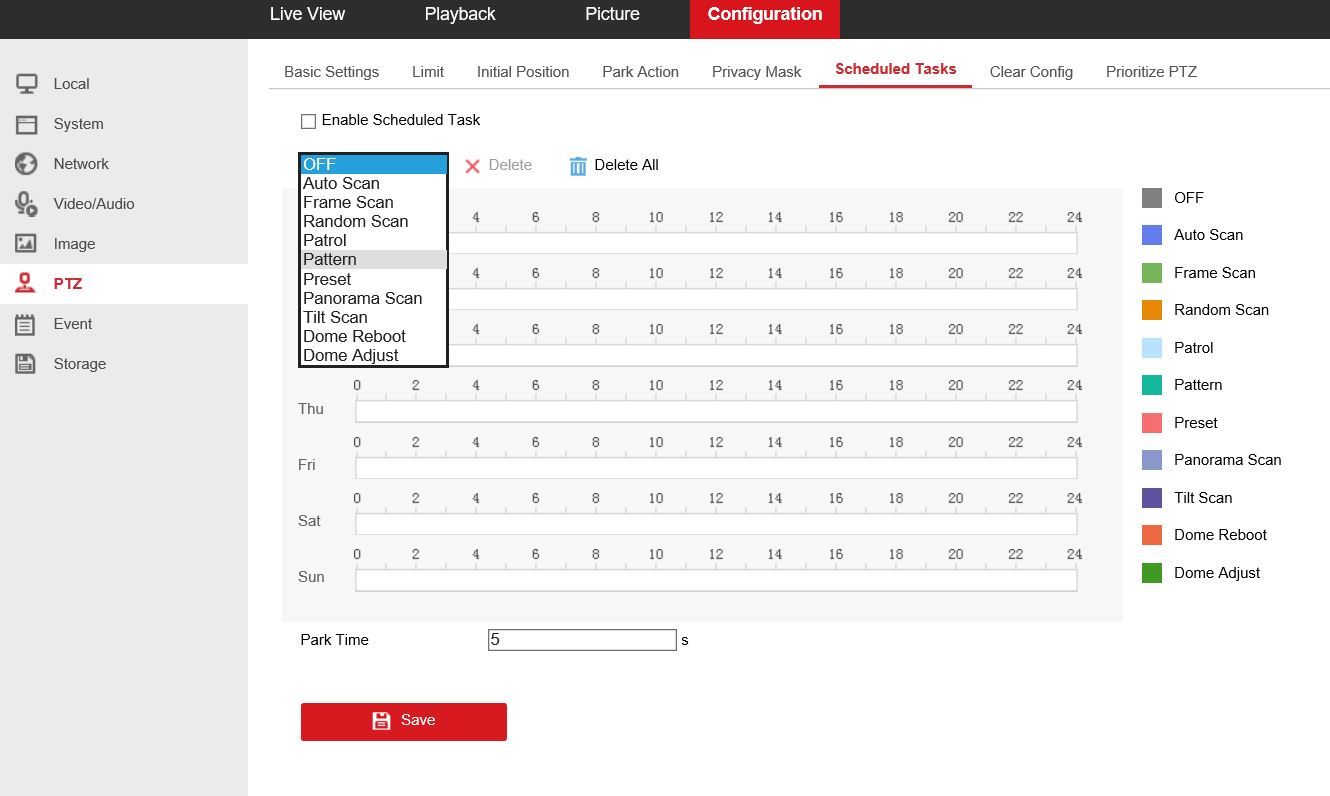The image size is (1330, 796).
Task: Select OFF in the task dropdown list
Action: click(x=373, y=164)
